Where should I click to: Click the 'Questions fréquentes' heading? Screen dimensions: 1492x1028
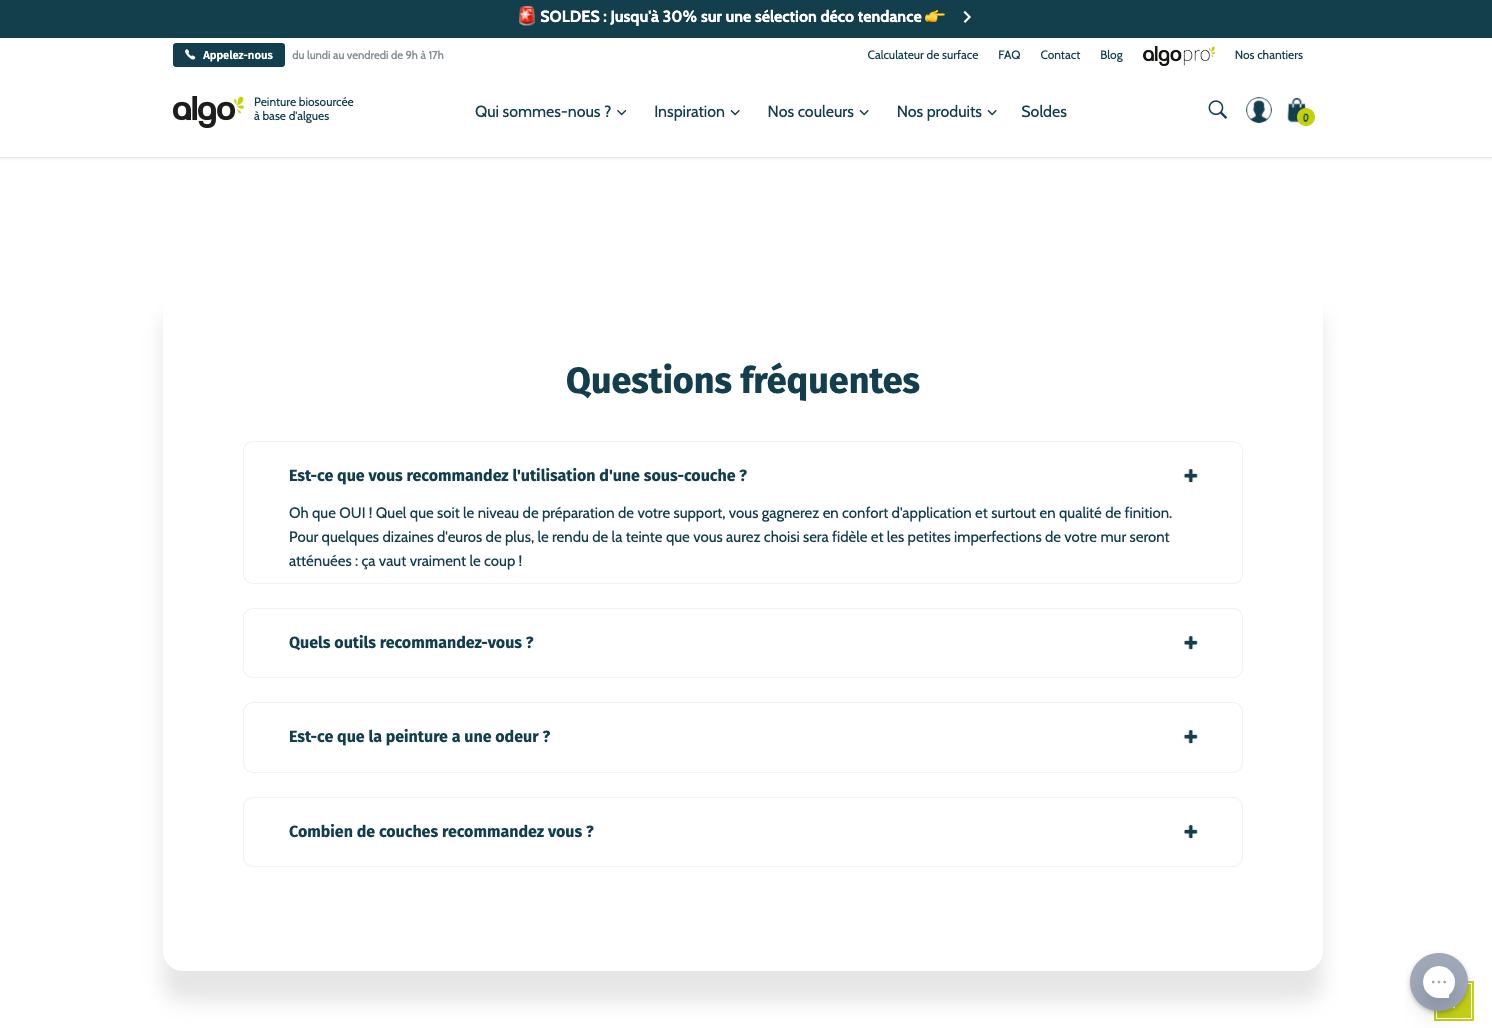[x=743, y=381]
